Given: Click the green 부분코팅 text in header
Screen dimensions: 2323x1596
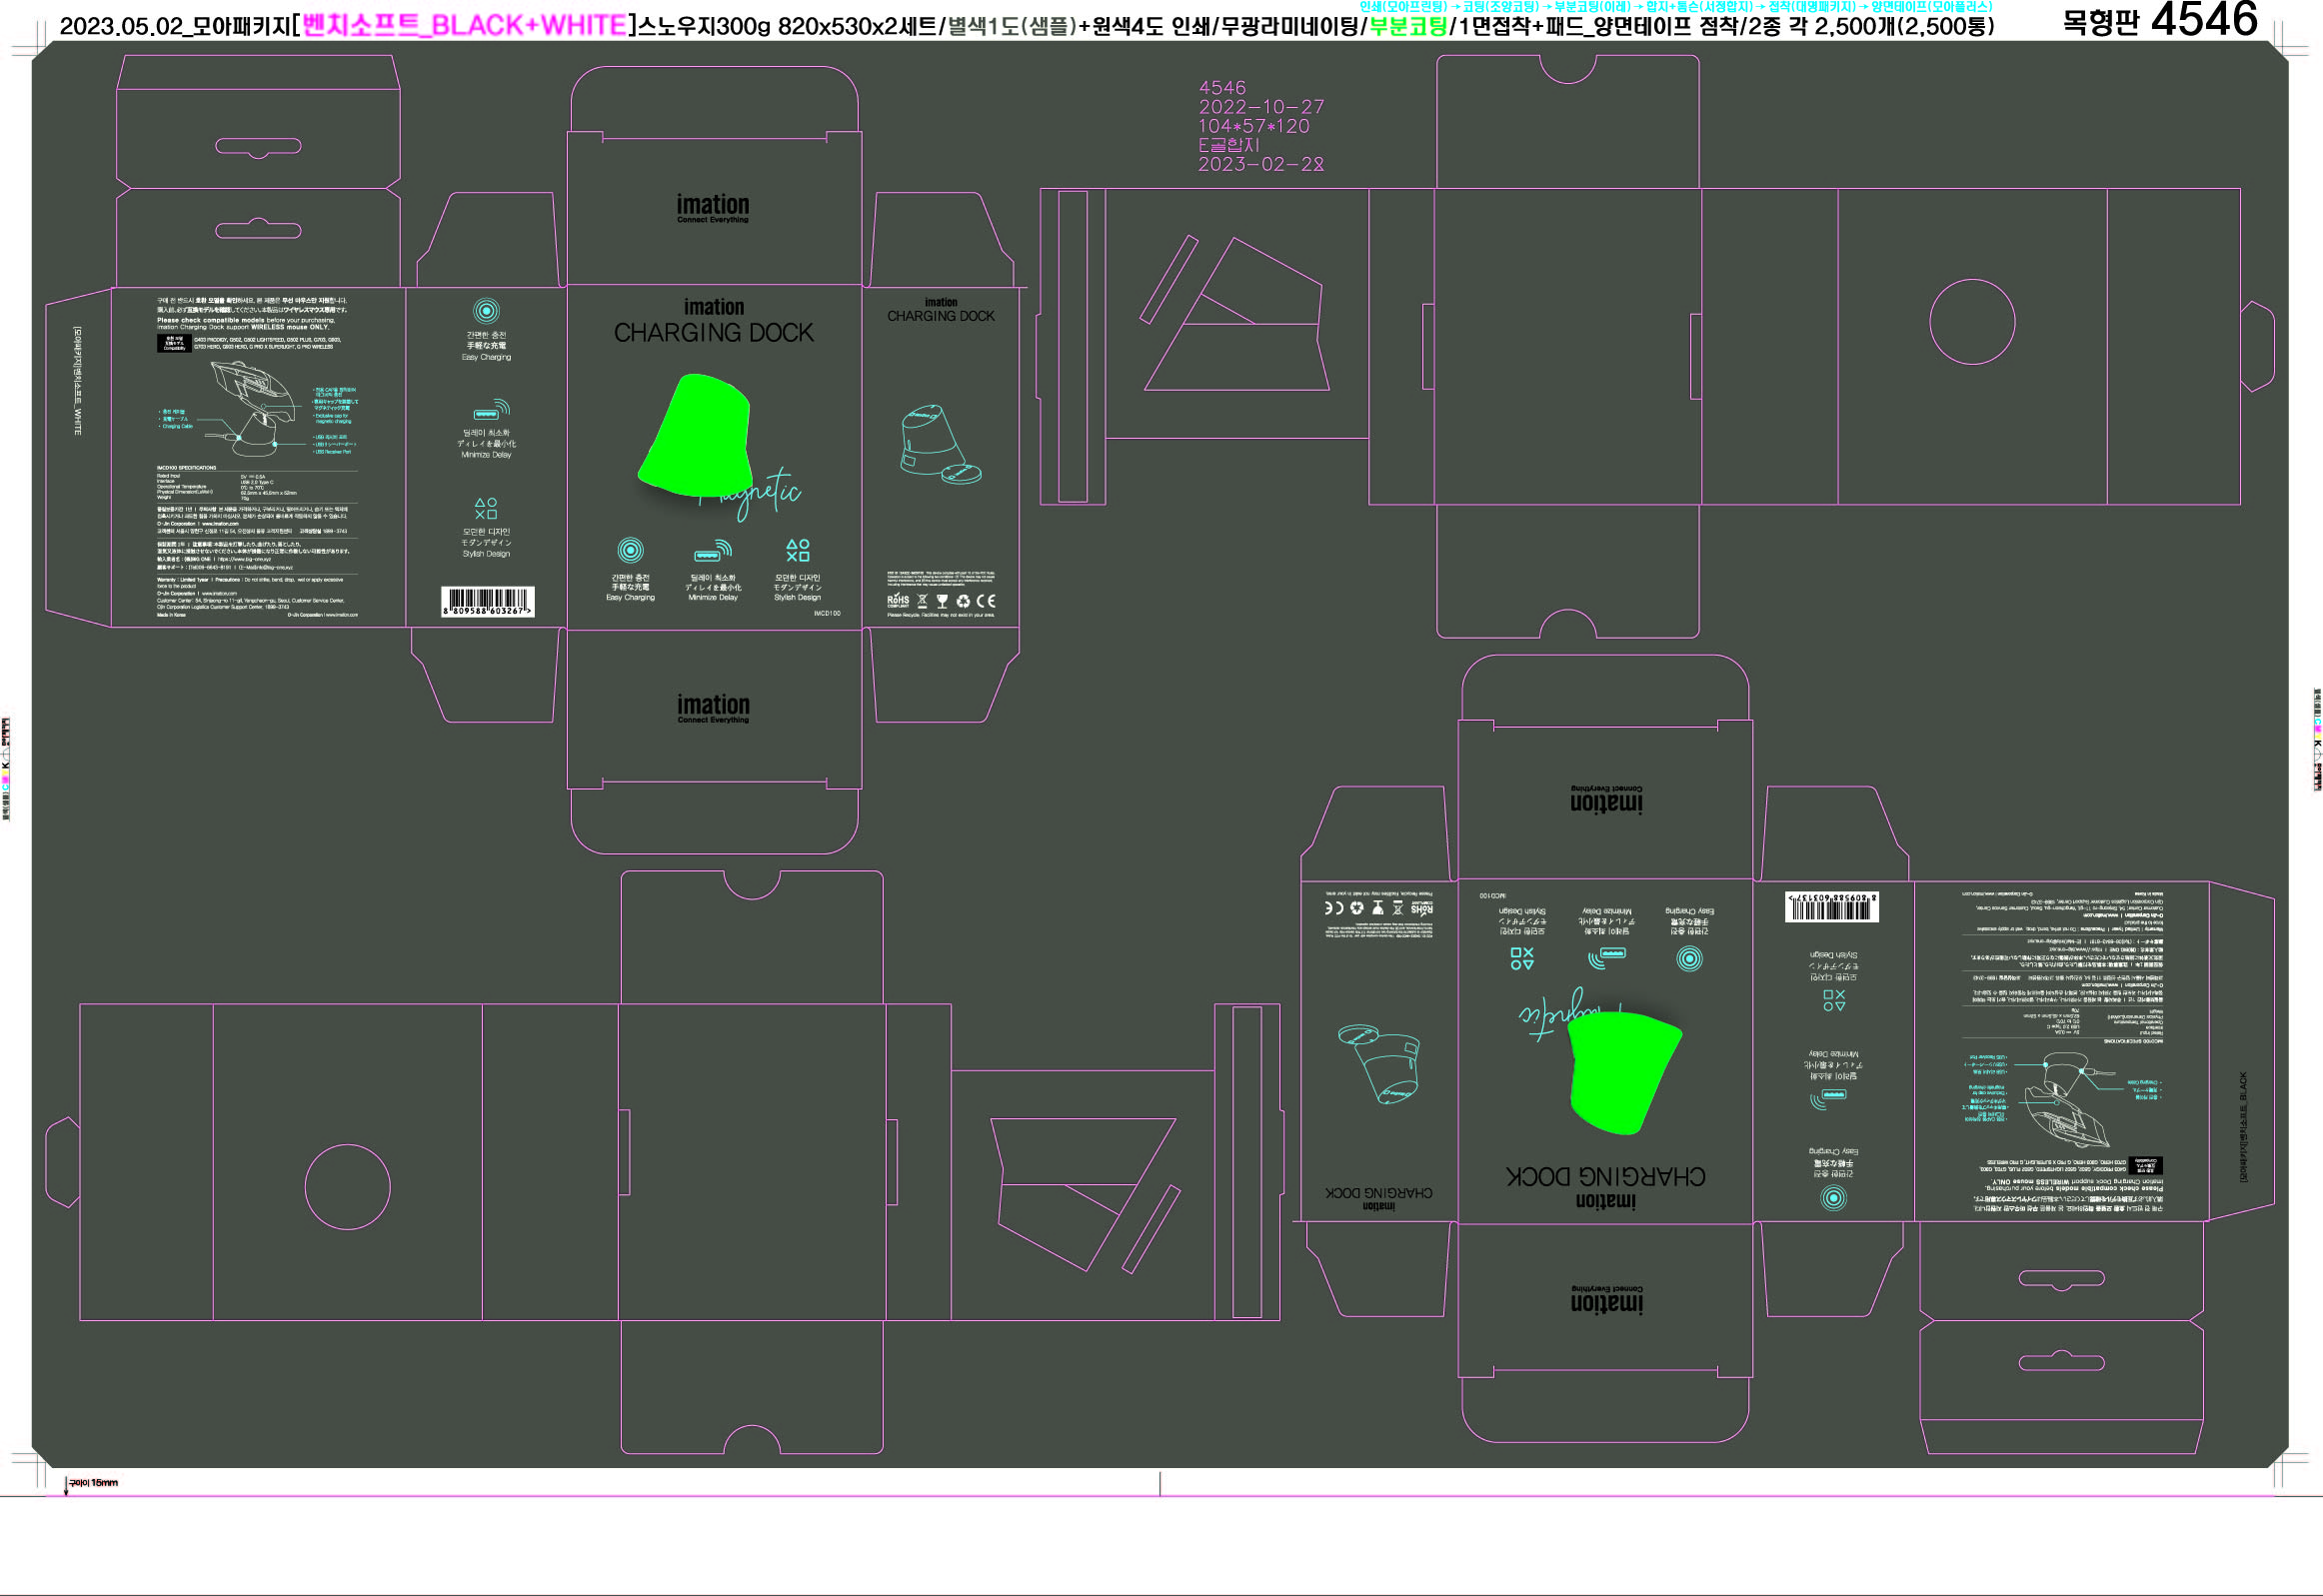Looking at the screenshot, I should [x=1407, y=26].
